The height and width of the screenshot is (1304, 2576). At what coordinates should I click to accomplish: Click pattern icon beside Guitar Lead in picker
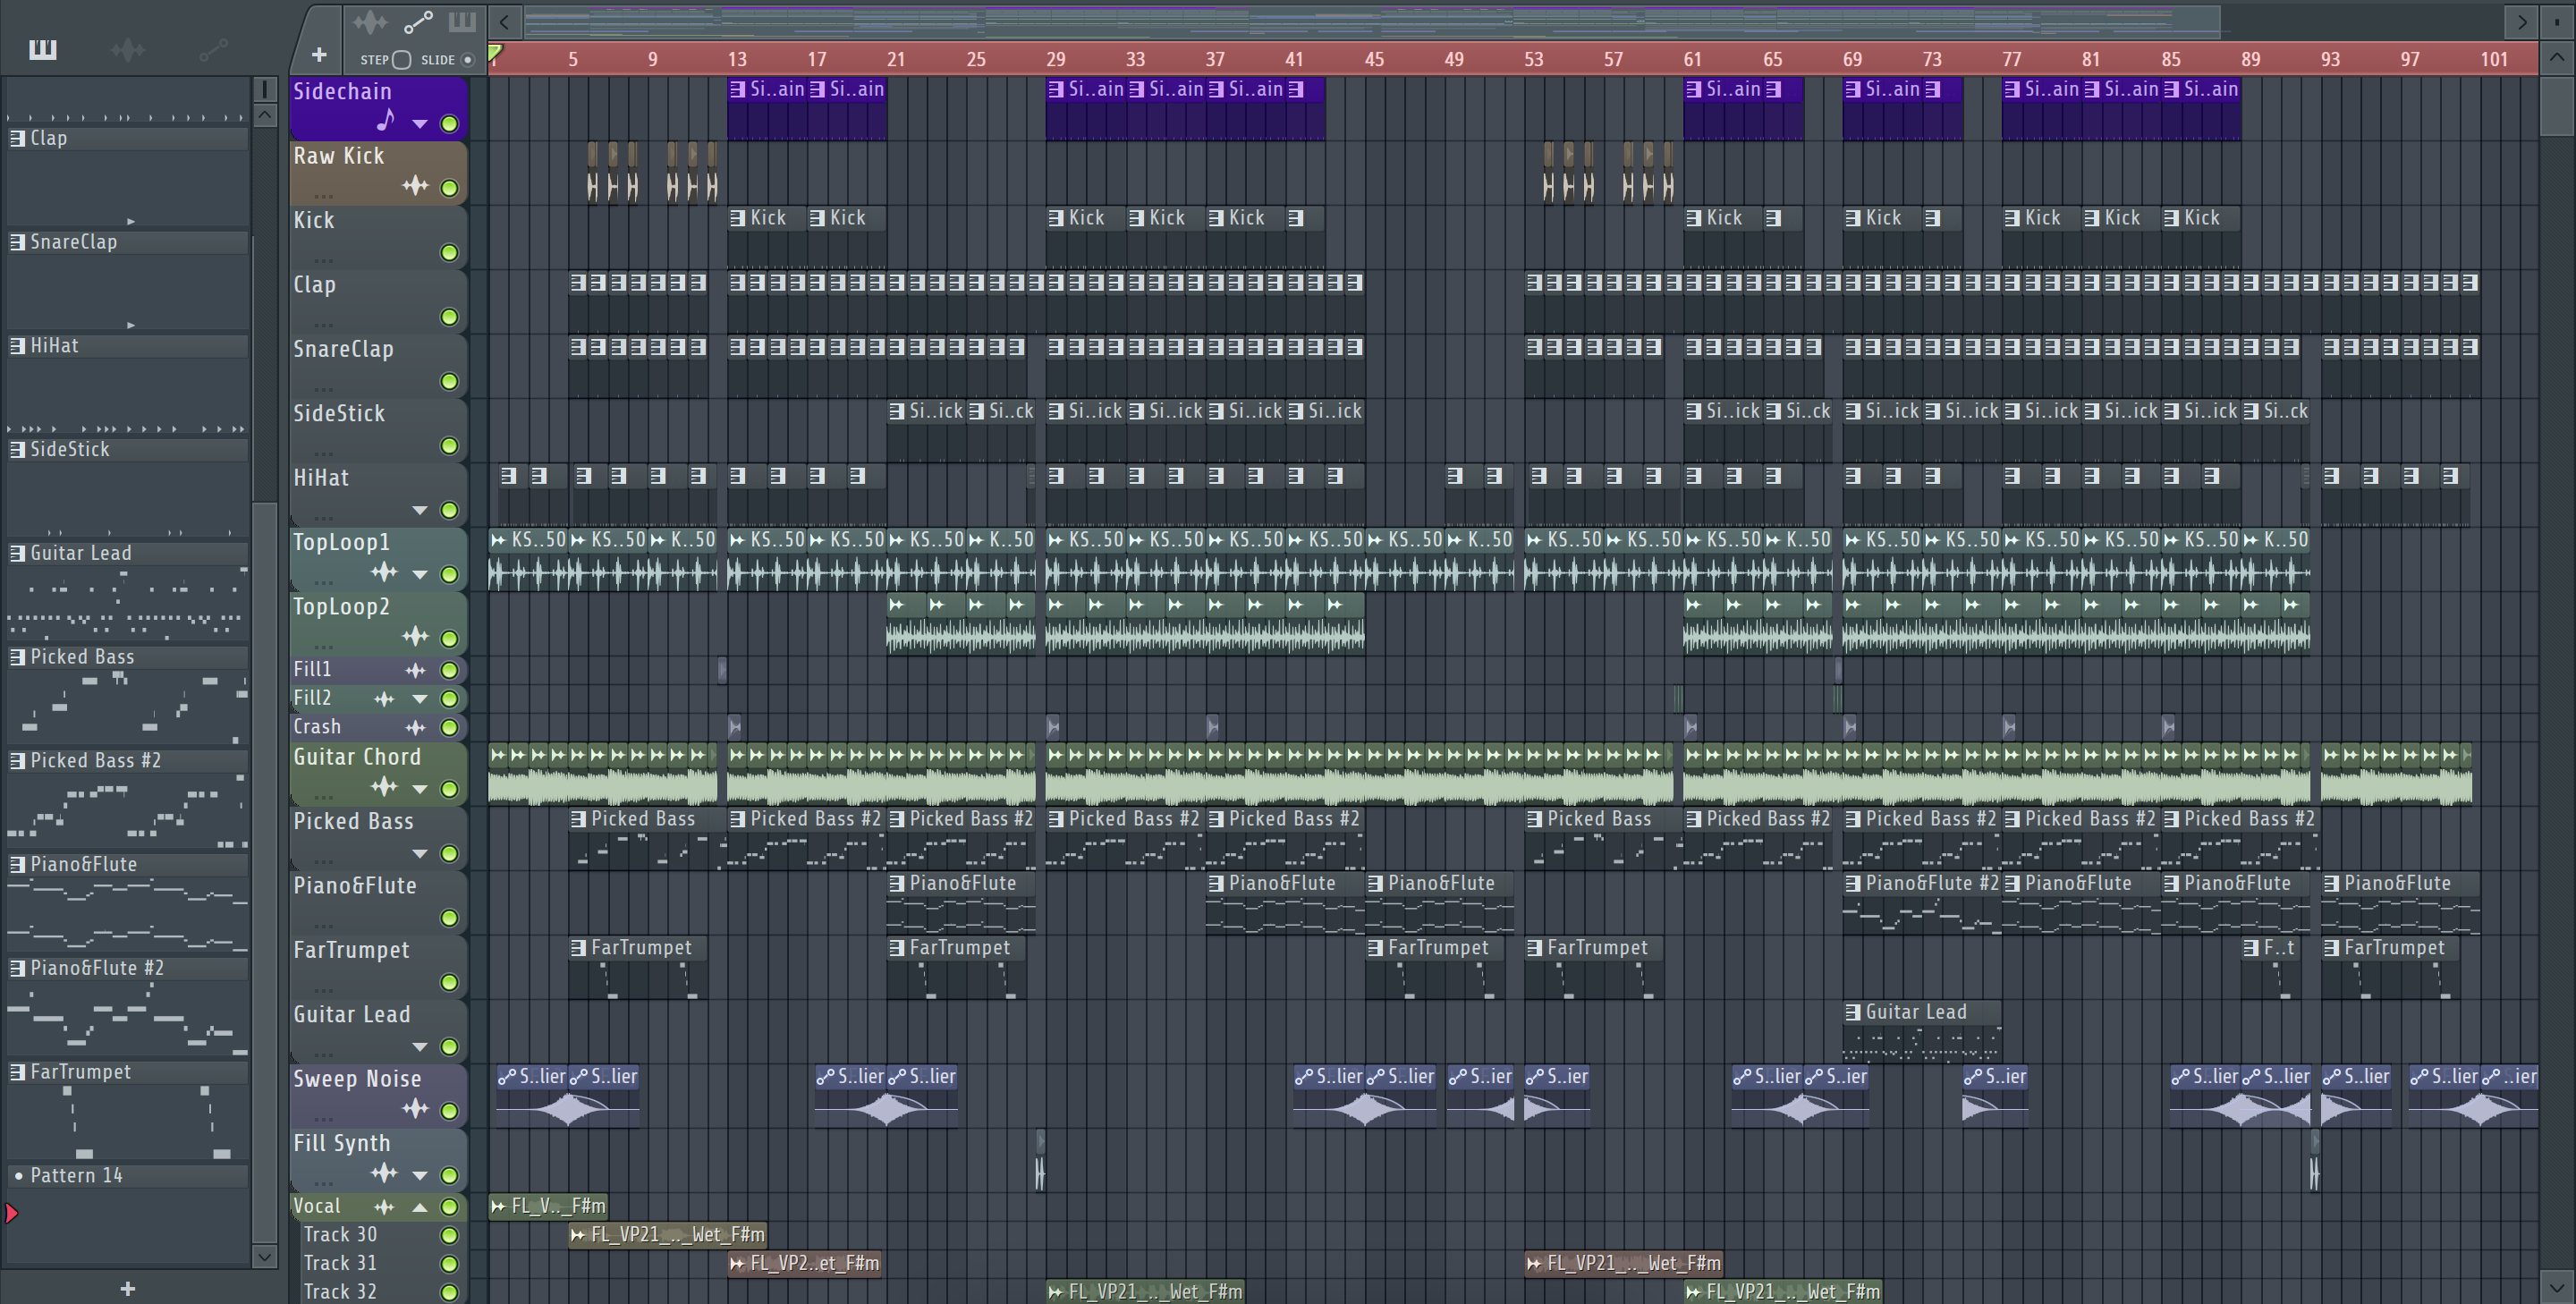(17, 553)
